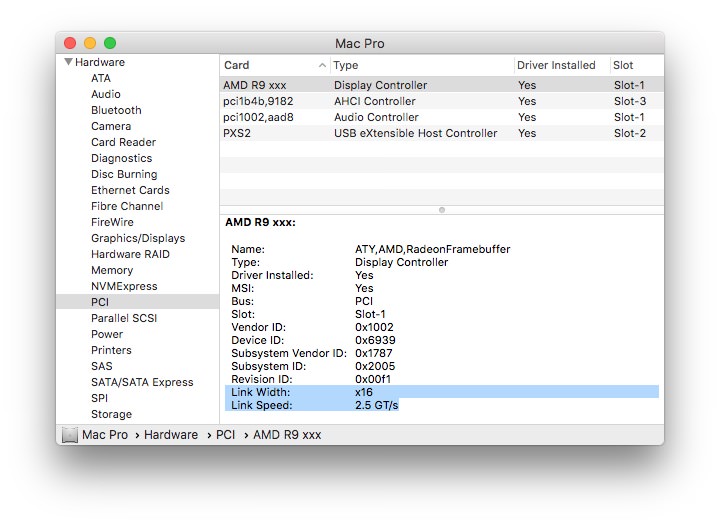Click the Slot-2 cell
Image resolution: width=720 pixels, height=525 pixels.
click(630, 133)
